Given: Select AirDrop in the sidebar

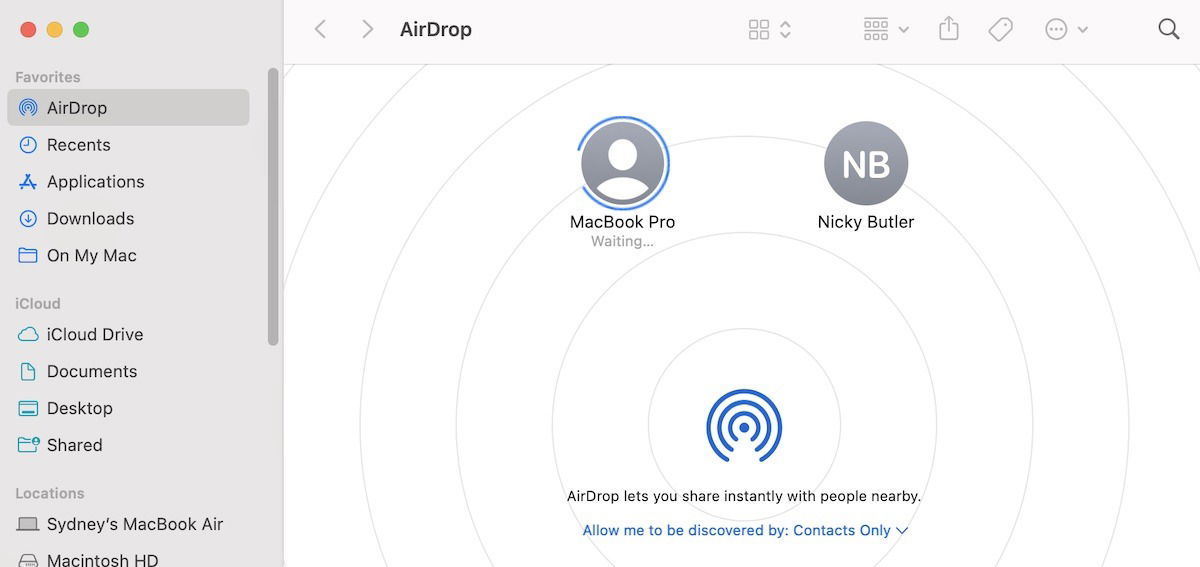Looking at the screenshot, I should [128, 107].
